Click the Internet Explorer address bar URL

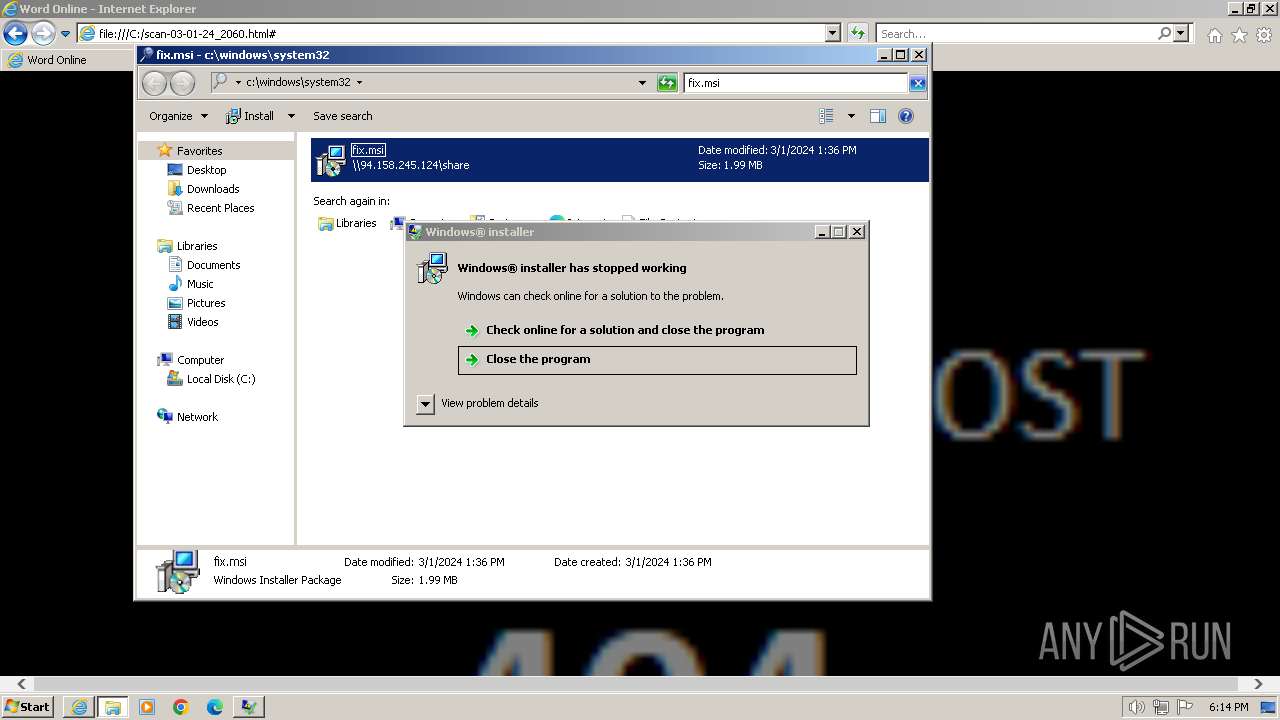pos(187,33)
